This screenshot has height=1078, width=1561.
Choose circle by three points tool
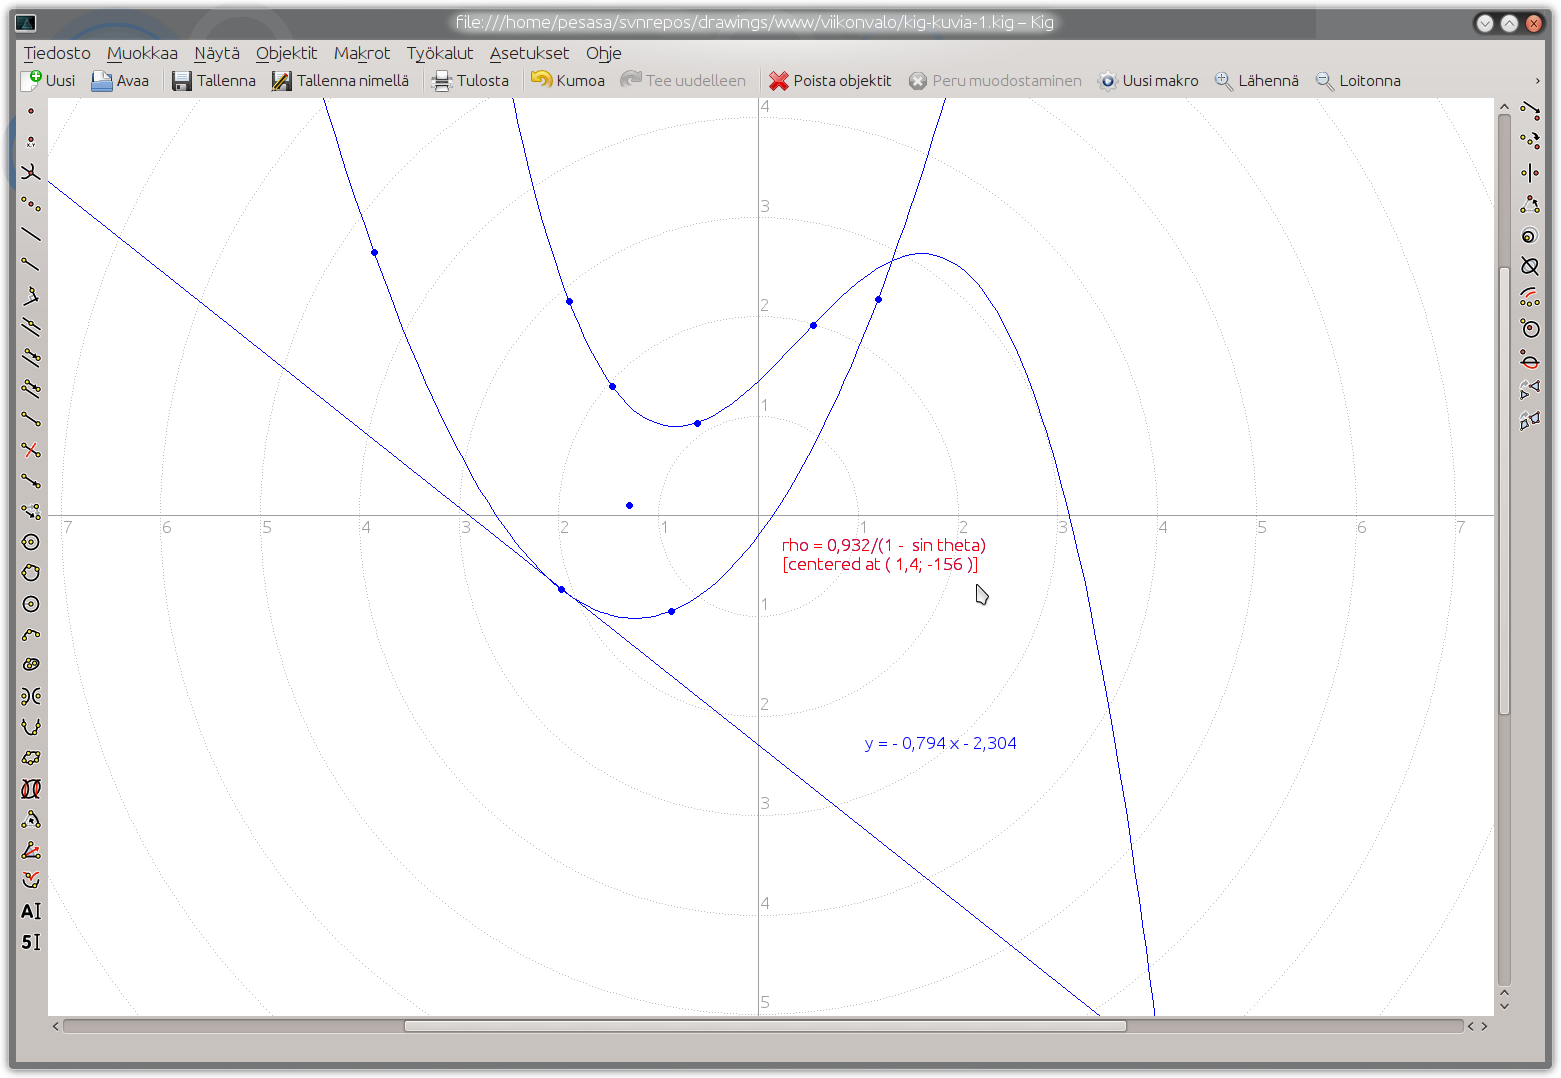click(x=31, y=573)
